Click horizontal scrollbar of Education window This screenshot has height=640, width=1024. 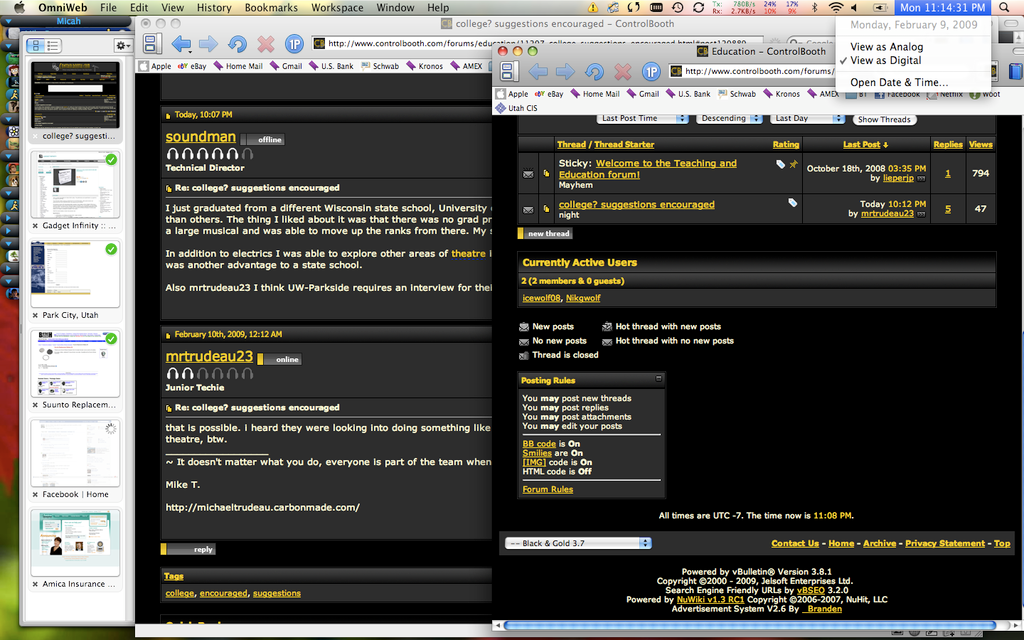[749, 626]
